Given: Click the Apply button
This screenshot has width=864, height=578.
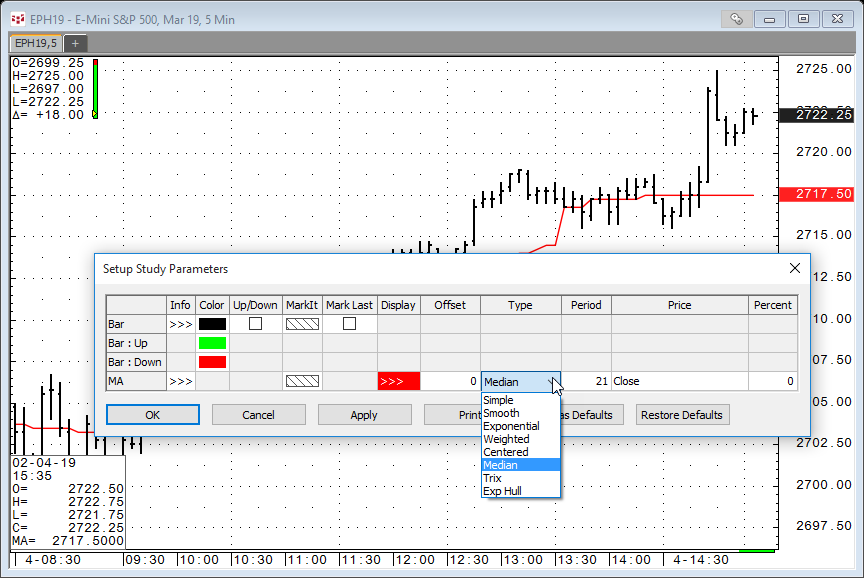Looking at the screenshot, I should 364,415.
